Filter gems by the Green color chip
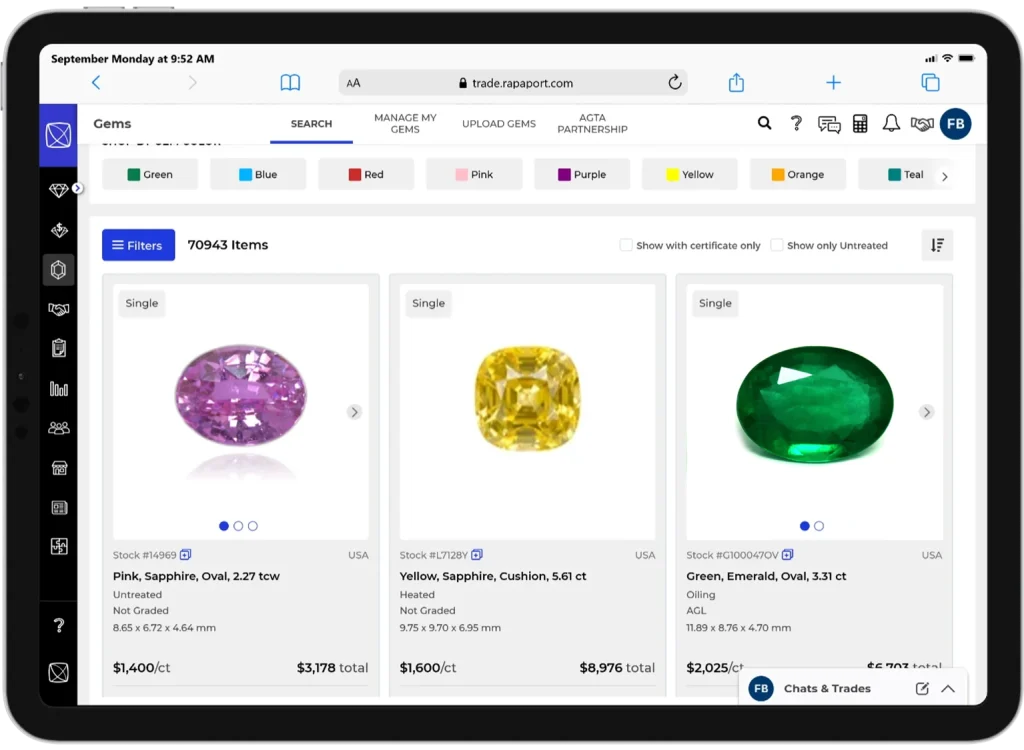 [150, 174]
